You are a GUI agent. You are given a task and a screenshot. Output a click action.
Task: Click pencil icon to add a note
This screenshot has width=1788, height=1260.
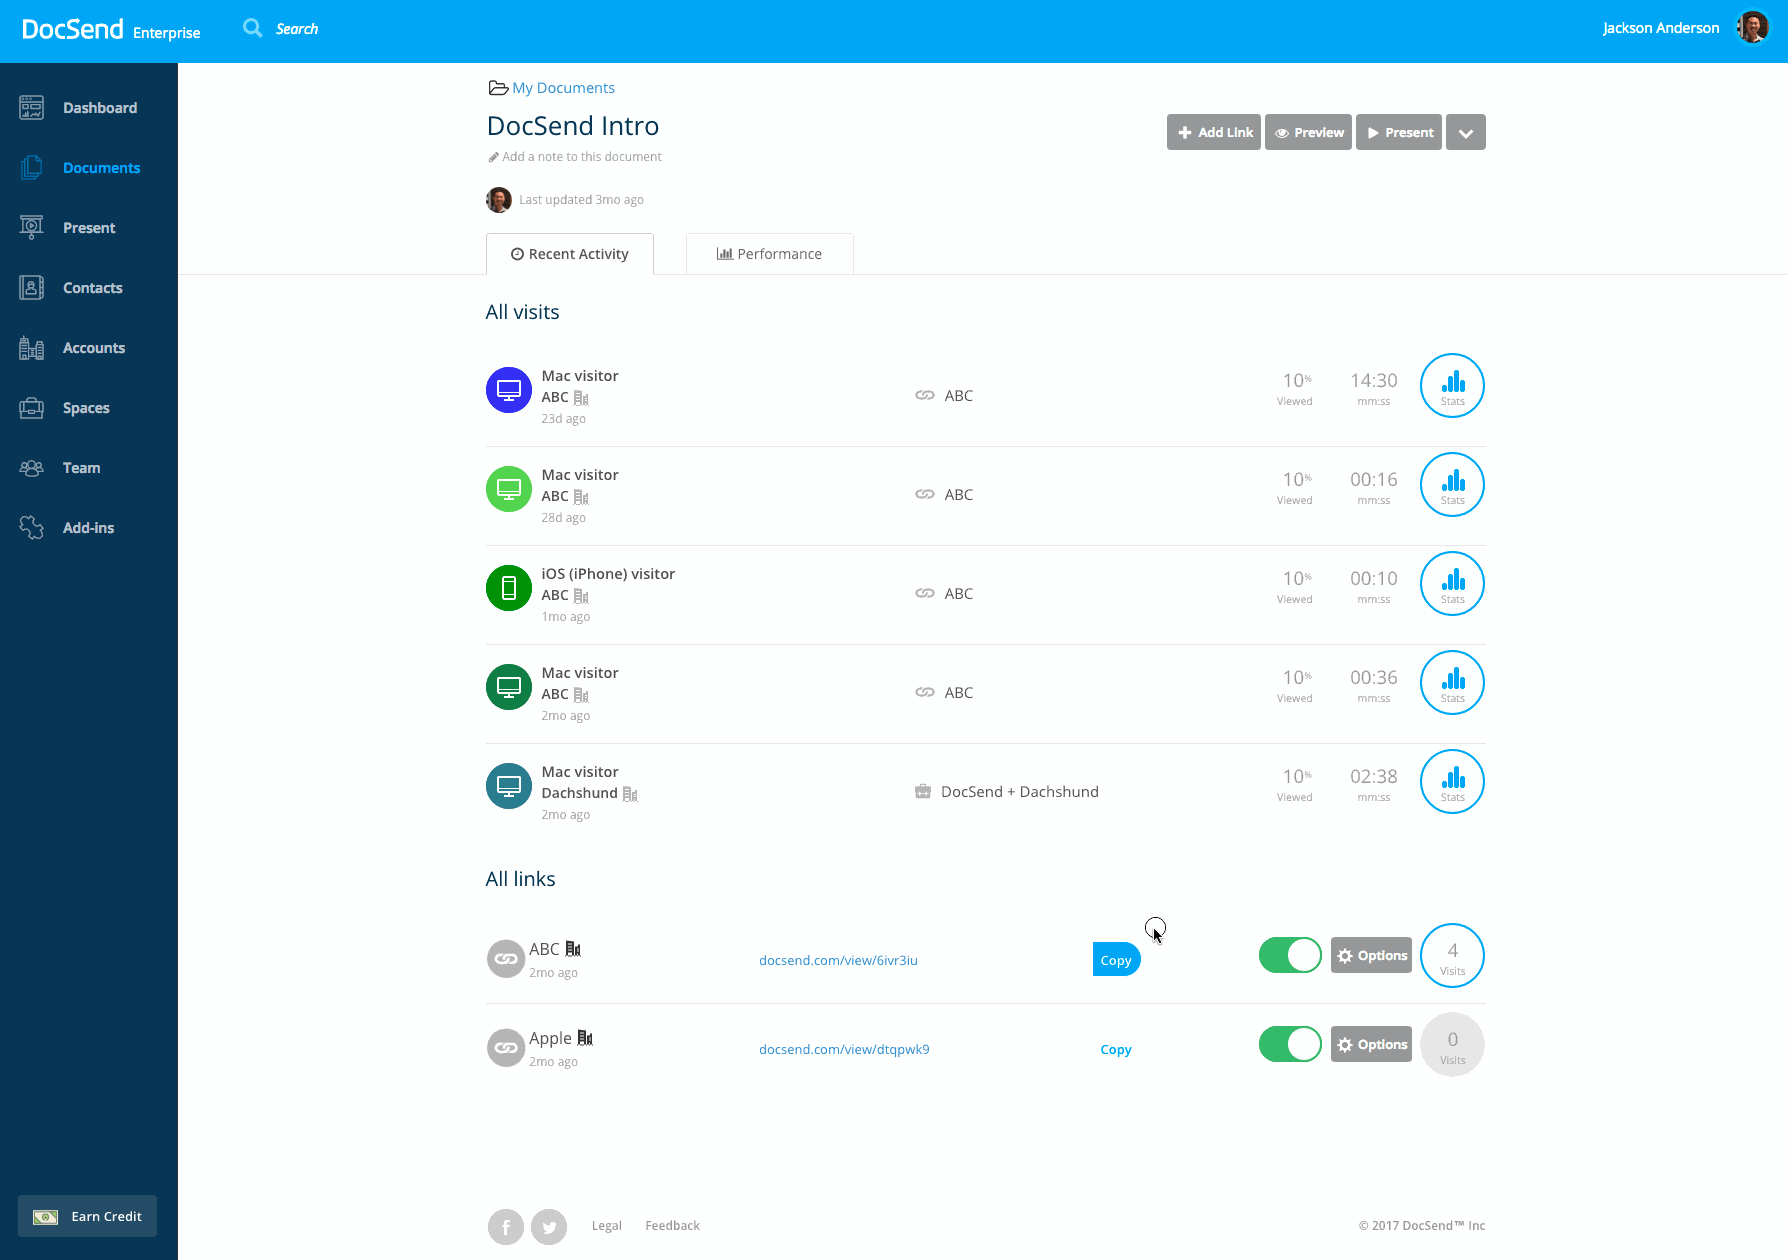[493, 157]
